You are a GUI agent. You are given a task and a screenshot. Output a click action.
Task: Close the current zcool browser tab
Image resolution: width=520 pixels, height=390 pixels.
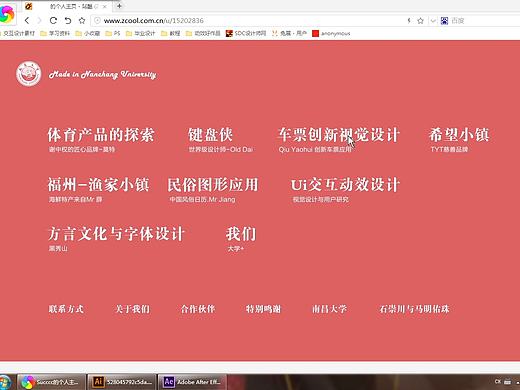tap(105, 6)
